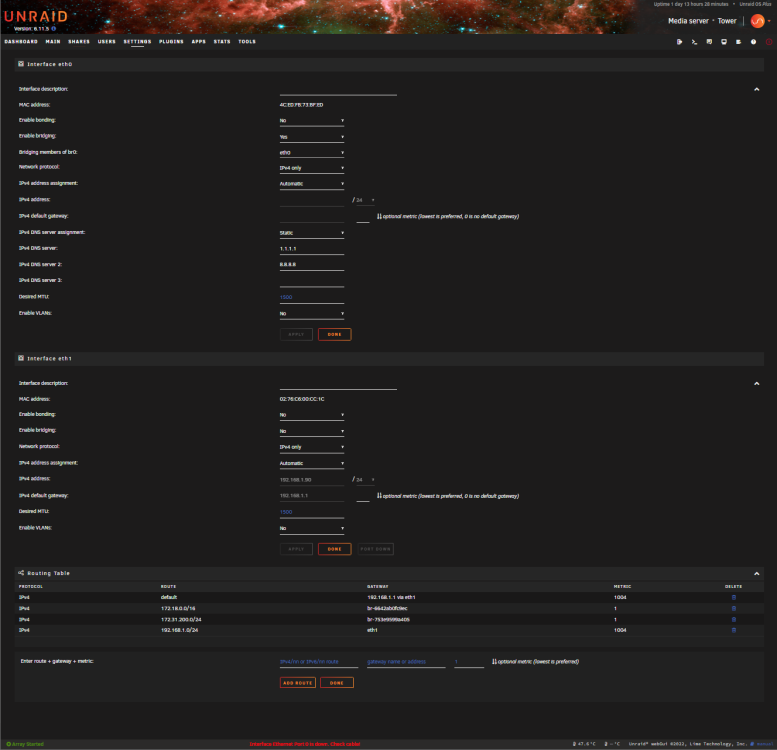Open eth1 Enable VLANs dropdown
The width and height of the screenshot is (777, 750).
click(312, 529)
